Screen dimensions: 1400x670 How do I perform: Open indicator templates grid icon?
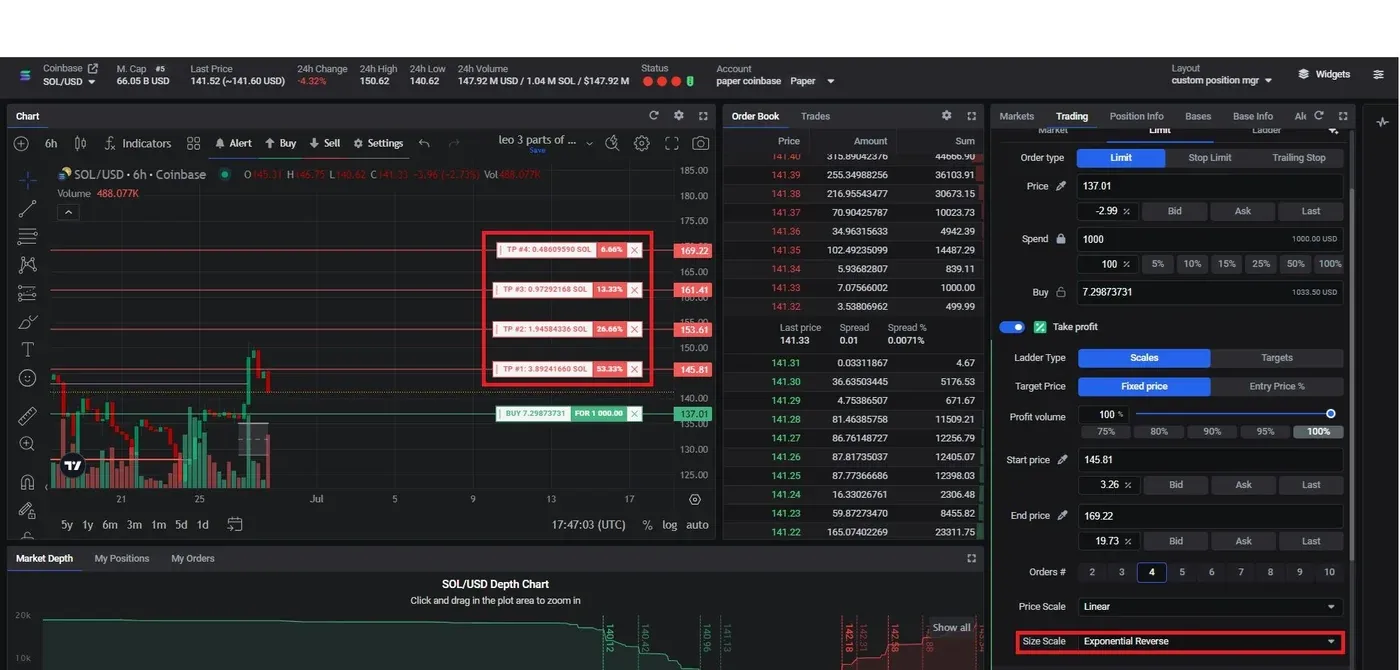pyautogui.click(x=194, y=143)
